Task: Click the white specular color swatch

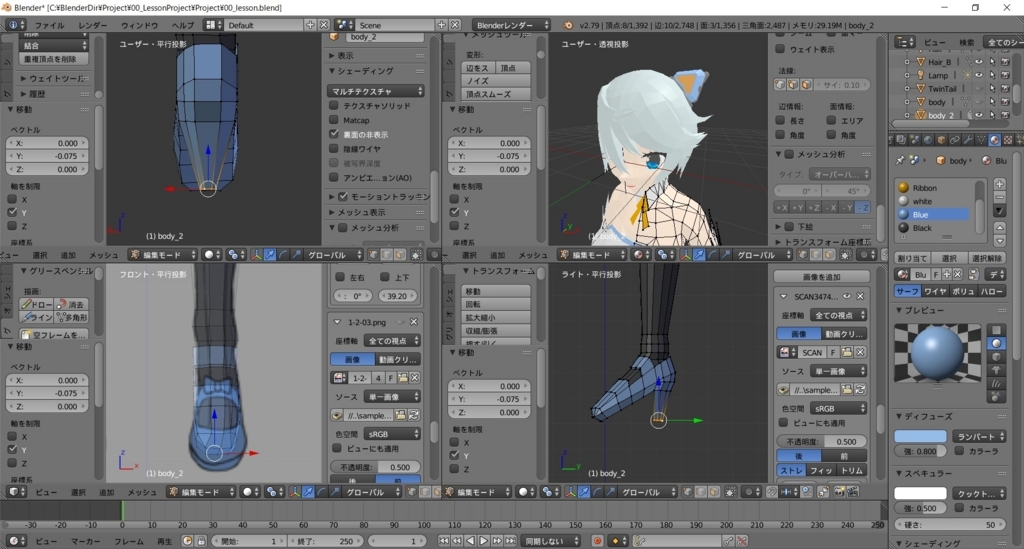Action: click(920, 493)
